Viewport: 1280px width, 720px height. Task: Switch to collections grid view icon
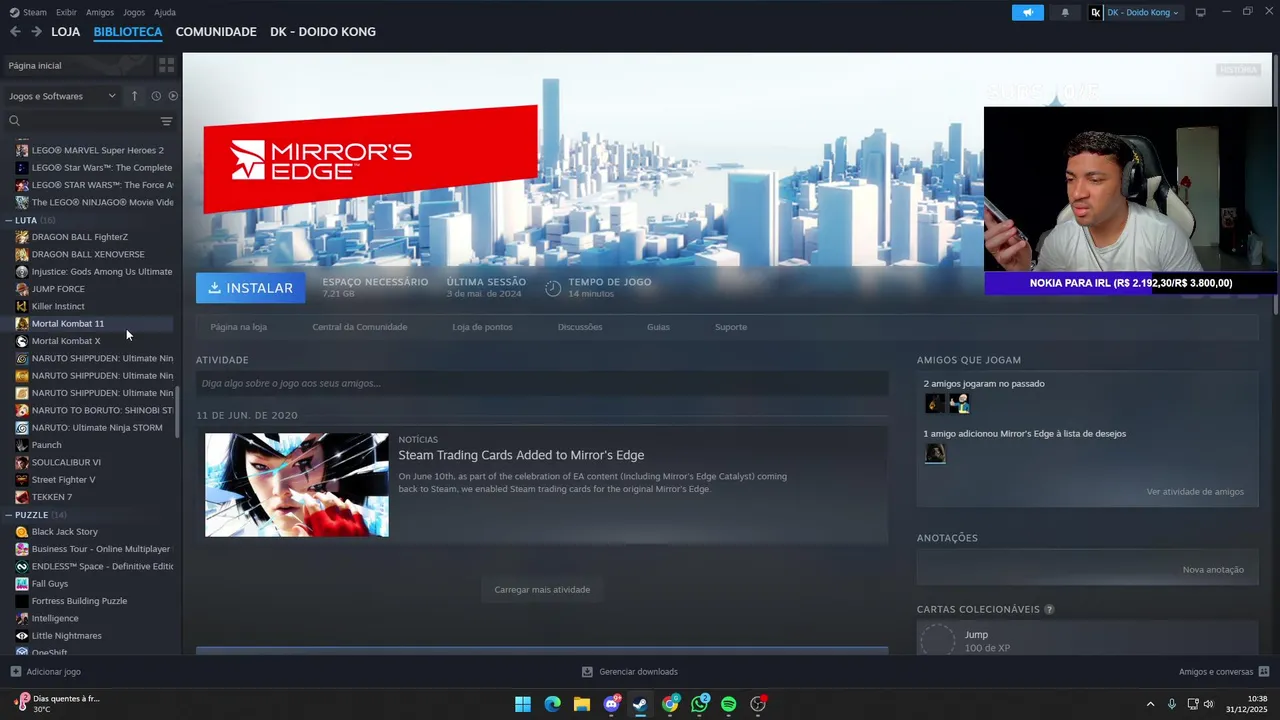tap(167, 65)
